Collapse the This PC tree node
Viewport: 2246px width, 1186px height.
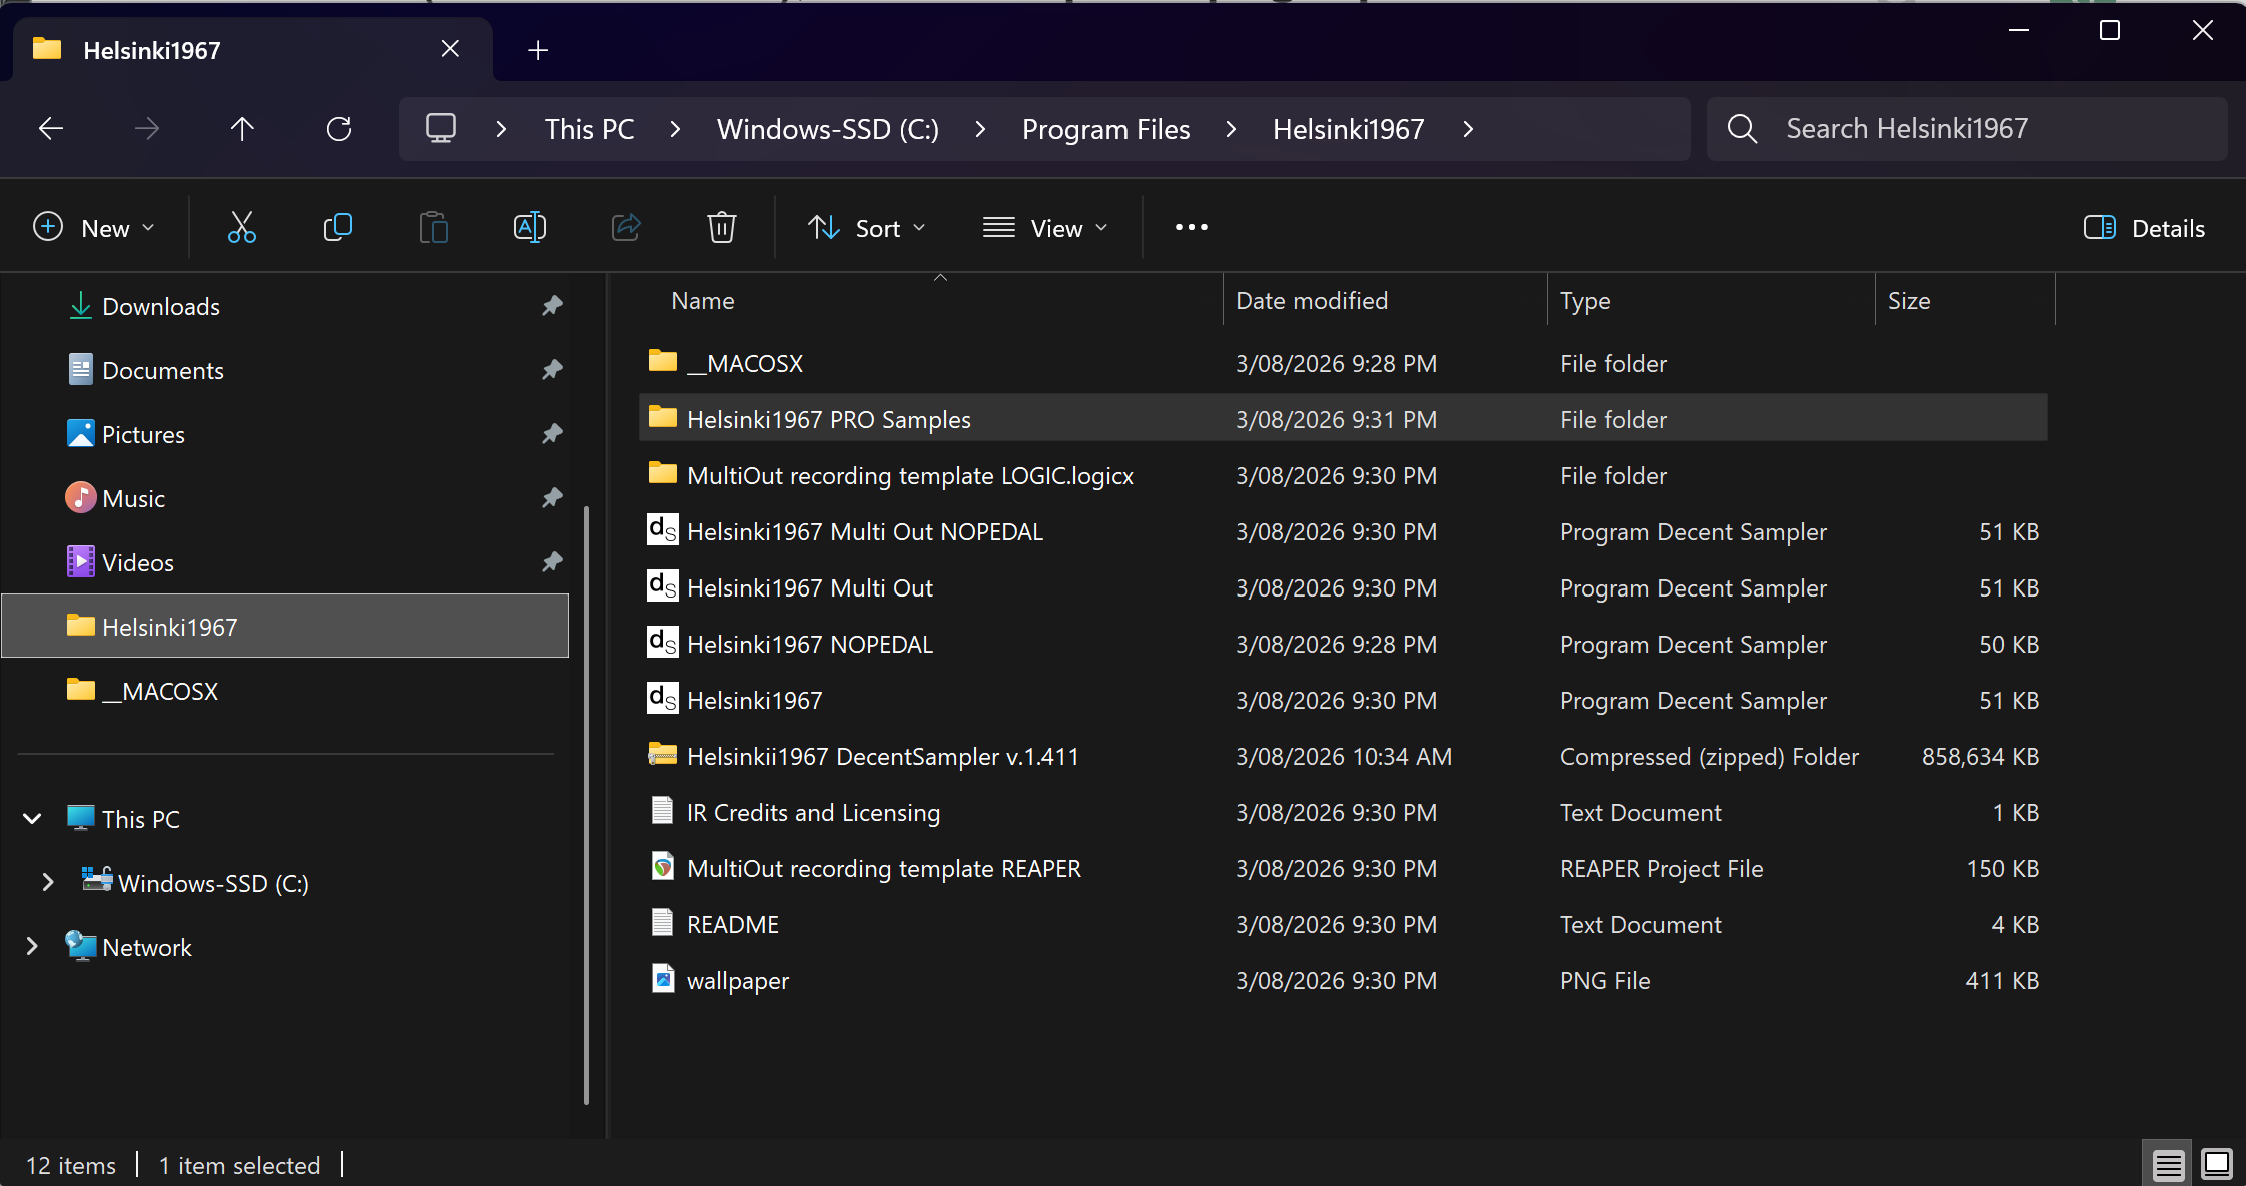click(x=32, y=819)
